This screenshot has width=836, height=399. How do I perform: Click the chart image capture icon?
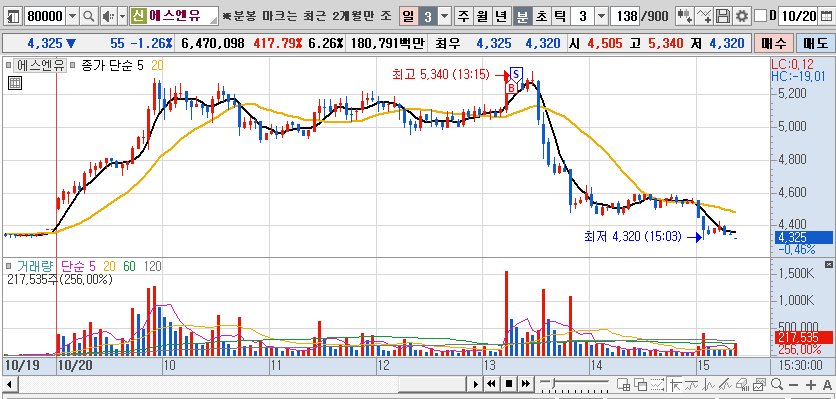[760, 384]
